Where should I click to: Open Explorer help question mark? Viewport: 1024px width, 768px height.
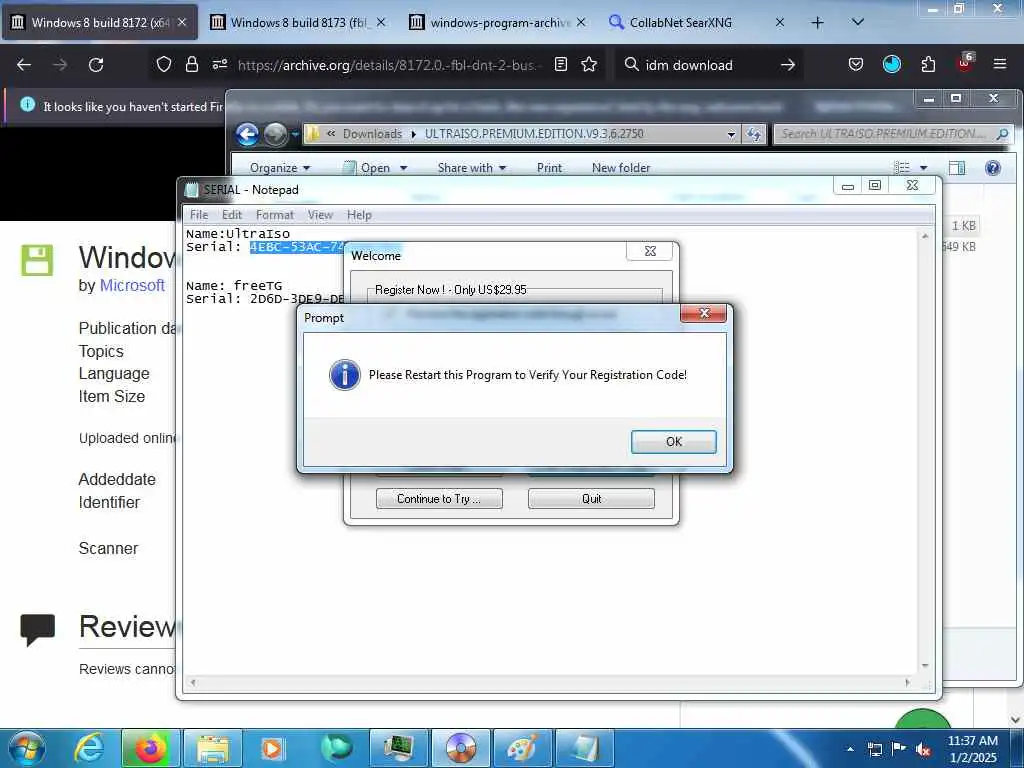pyautogui.click(x=993, y=168)
